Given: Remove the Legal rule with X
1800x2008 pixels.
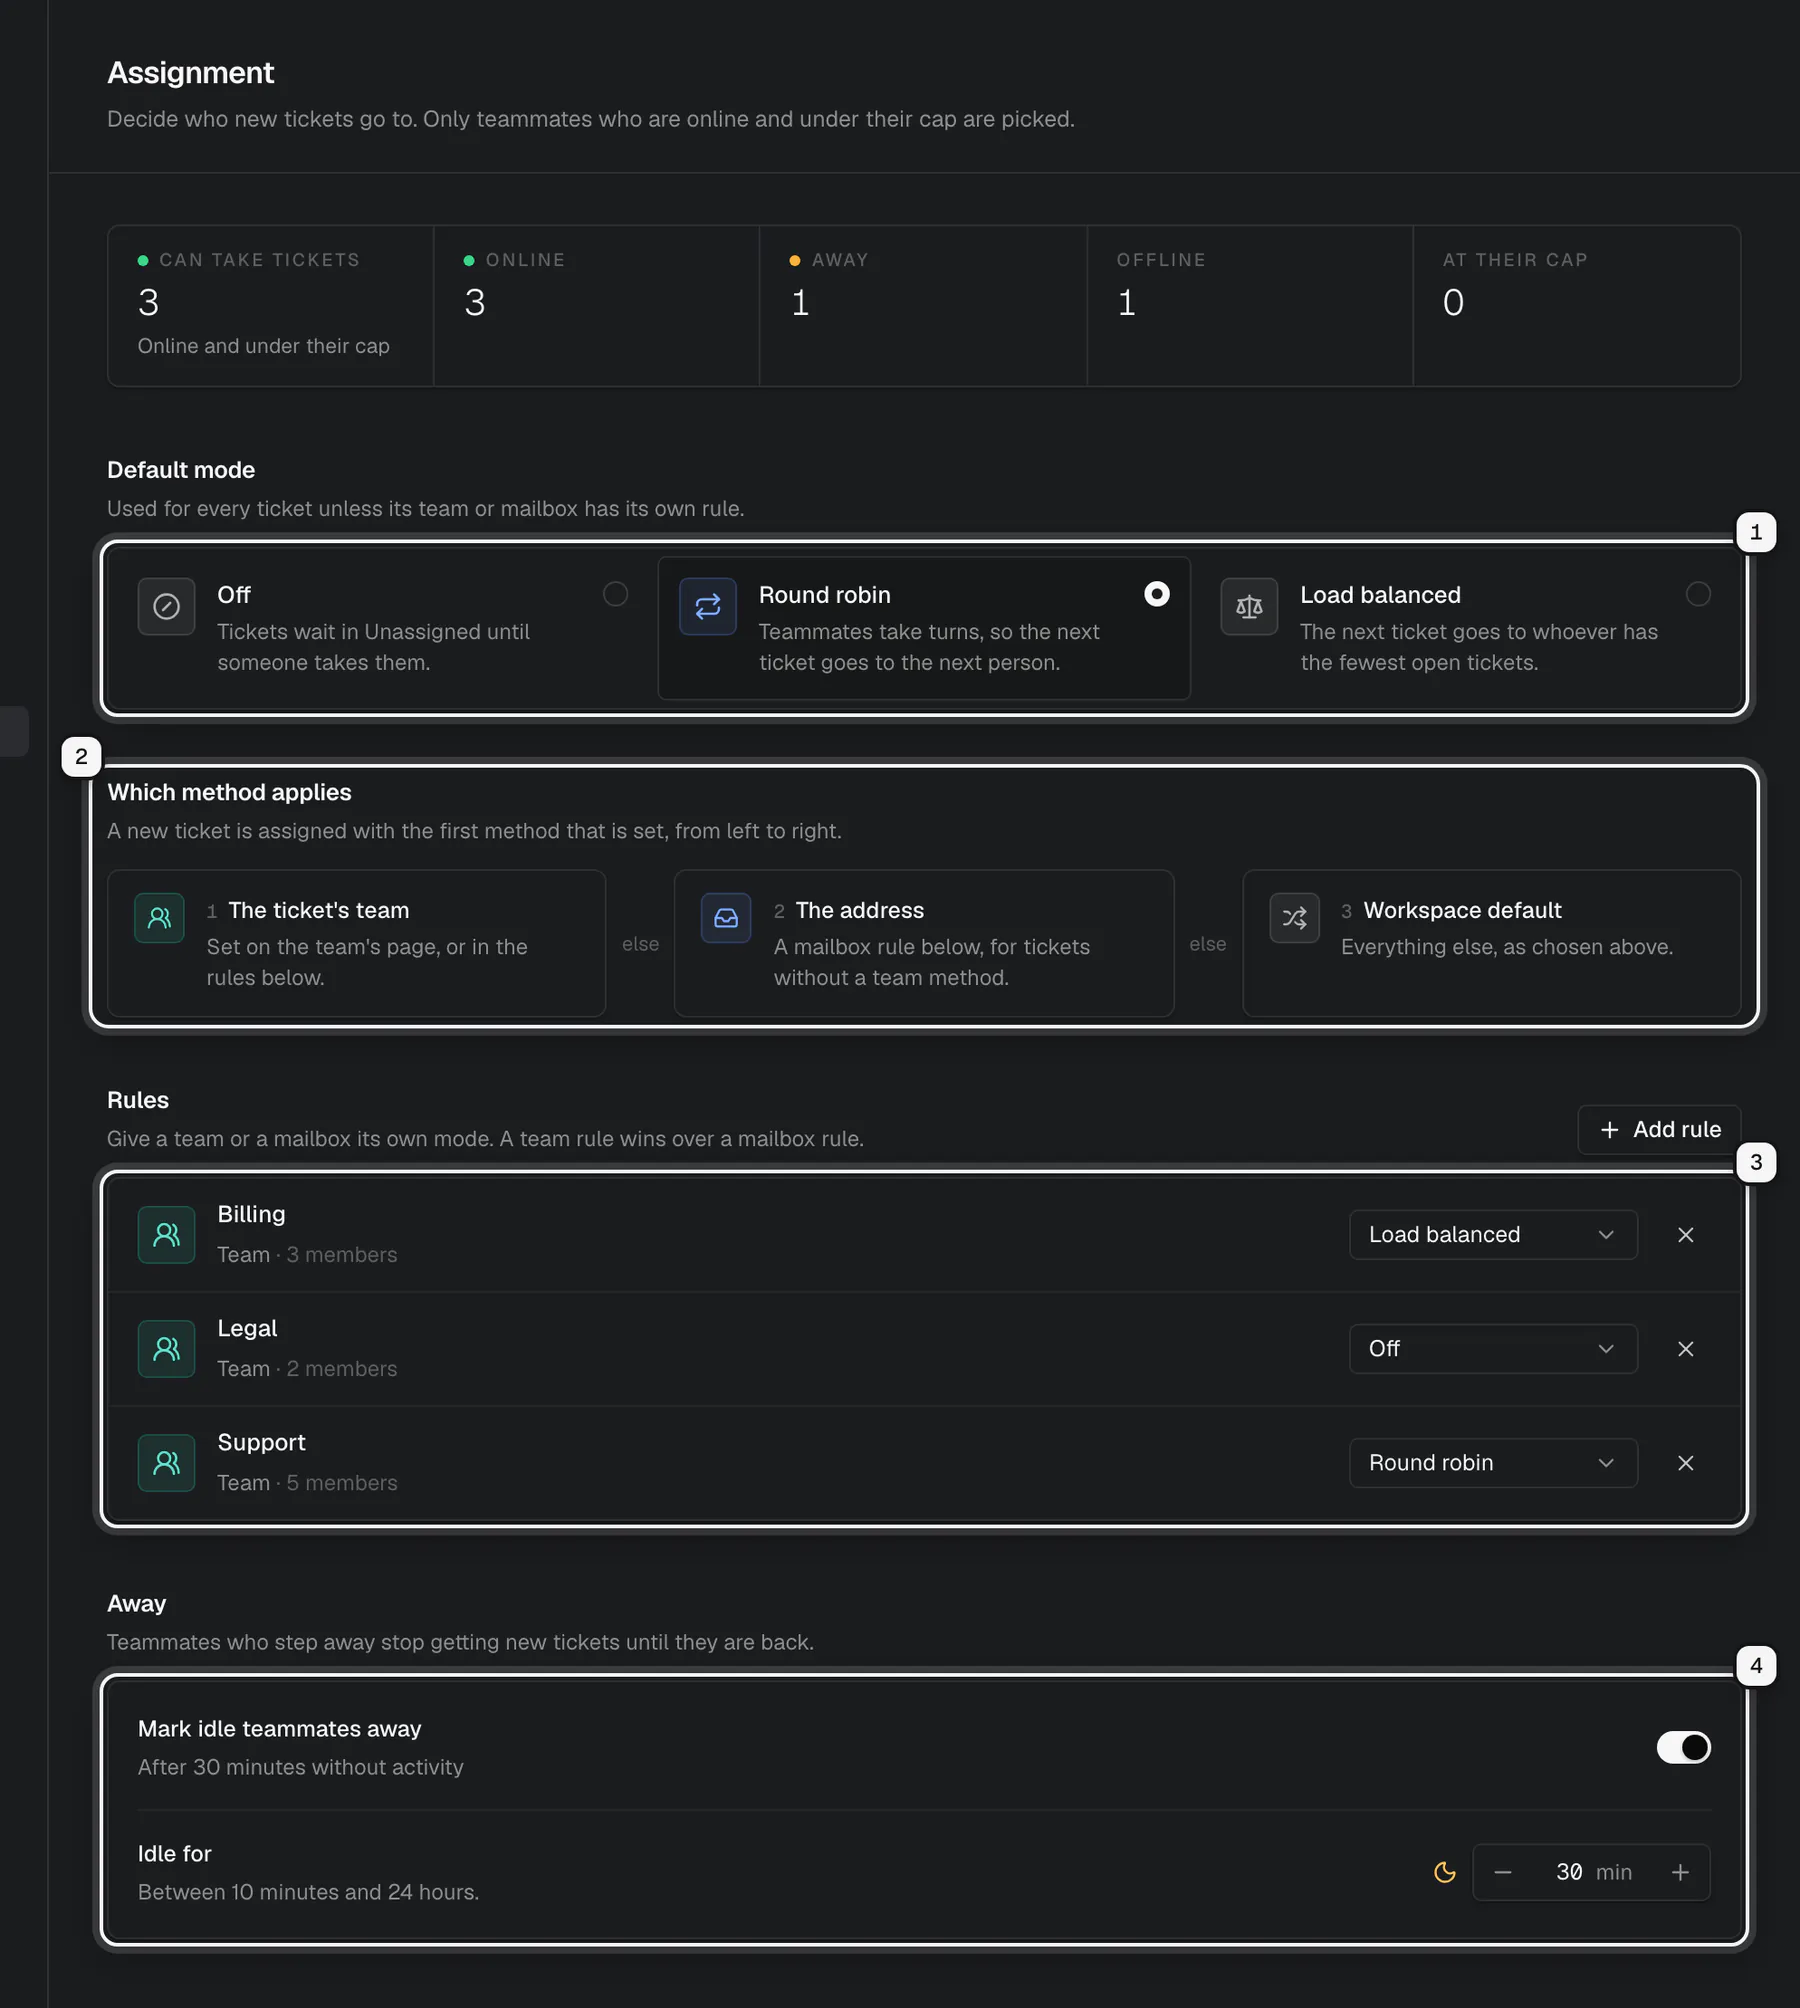Looking at the screenshot, I should click(1685, 1349).
